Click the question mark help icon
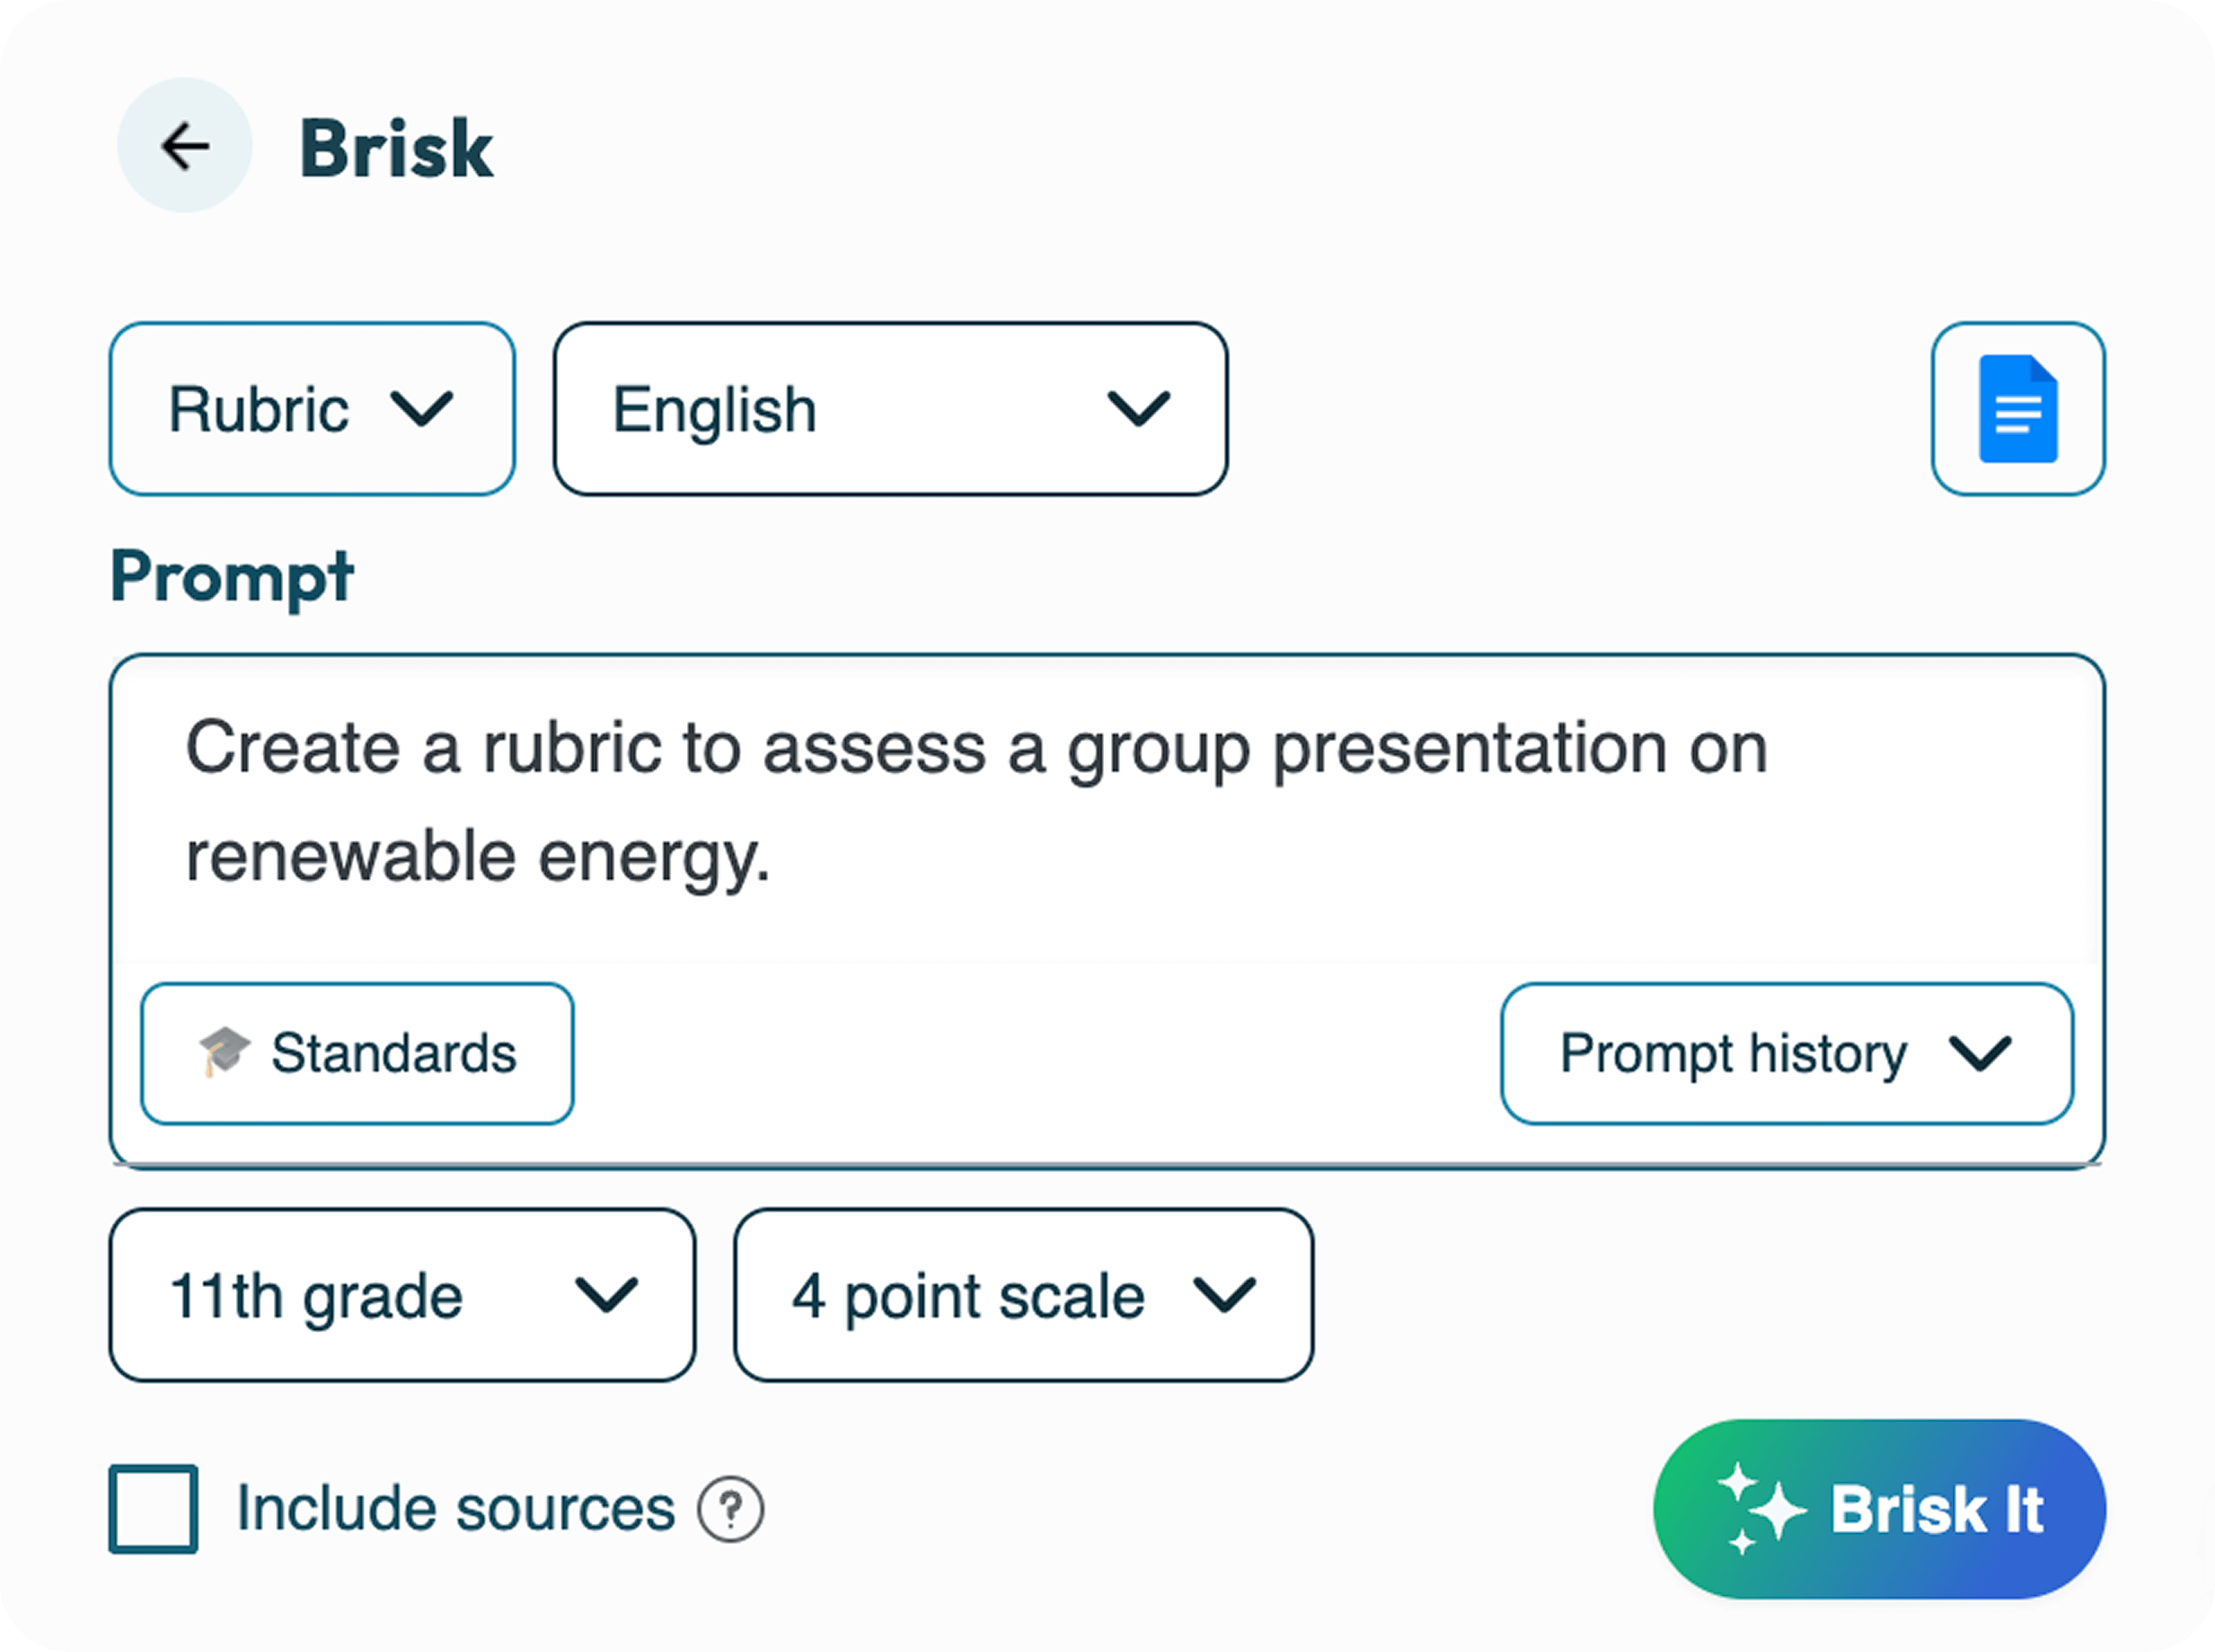 731,1509
